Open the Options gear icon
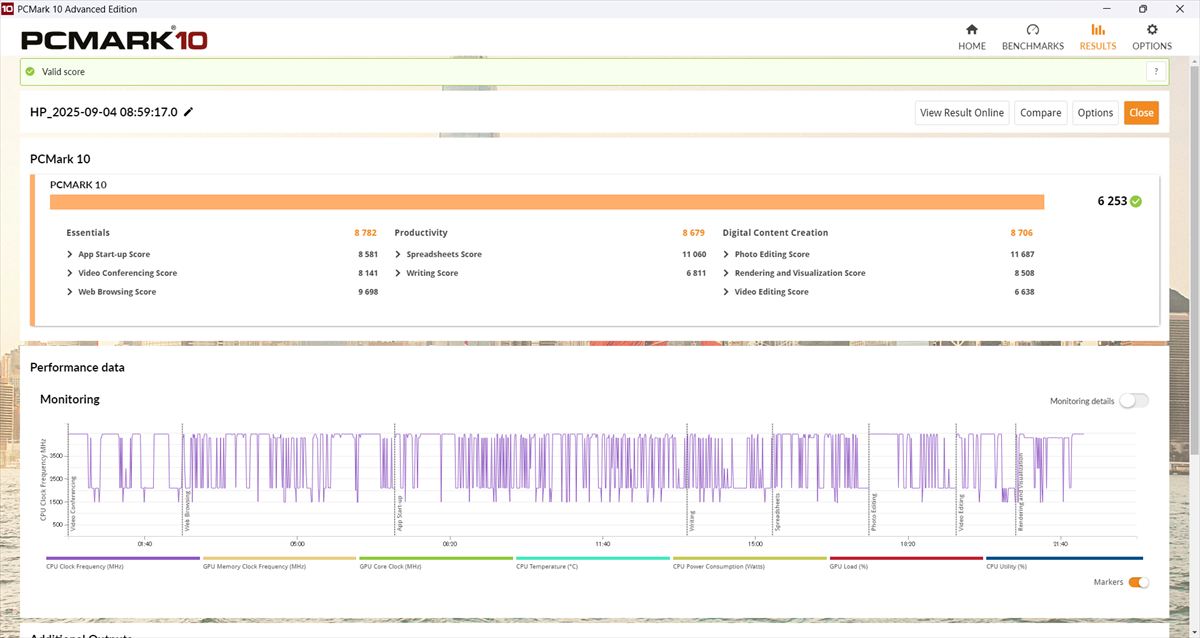Viewport: 1200px width, 638px height. click(x=1152, y=30)
